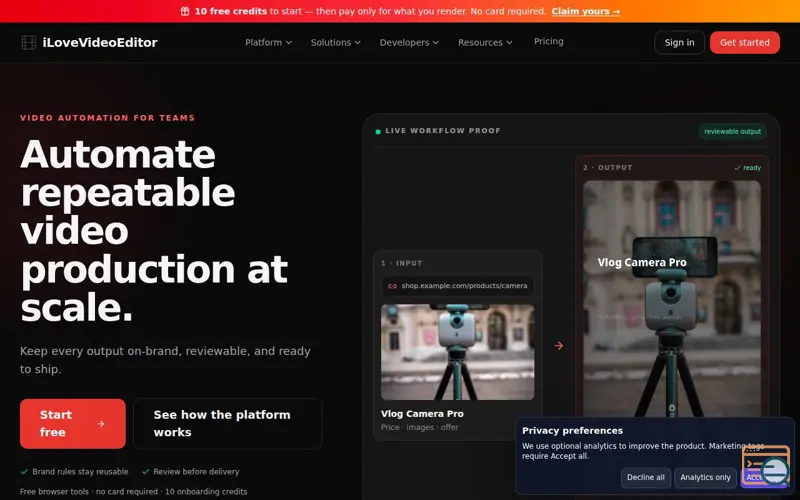
Task: Click the Automate repeatable video production headline
Action: pos(154,231)
